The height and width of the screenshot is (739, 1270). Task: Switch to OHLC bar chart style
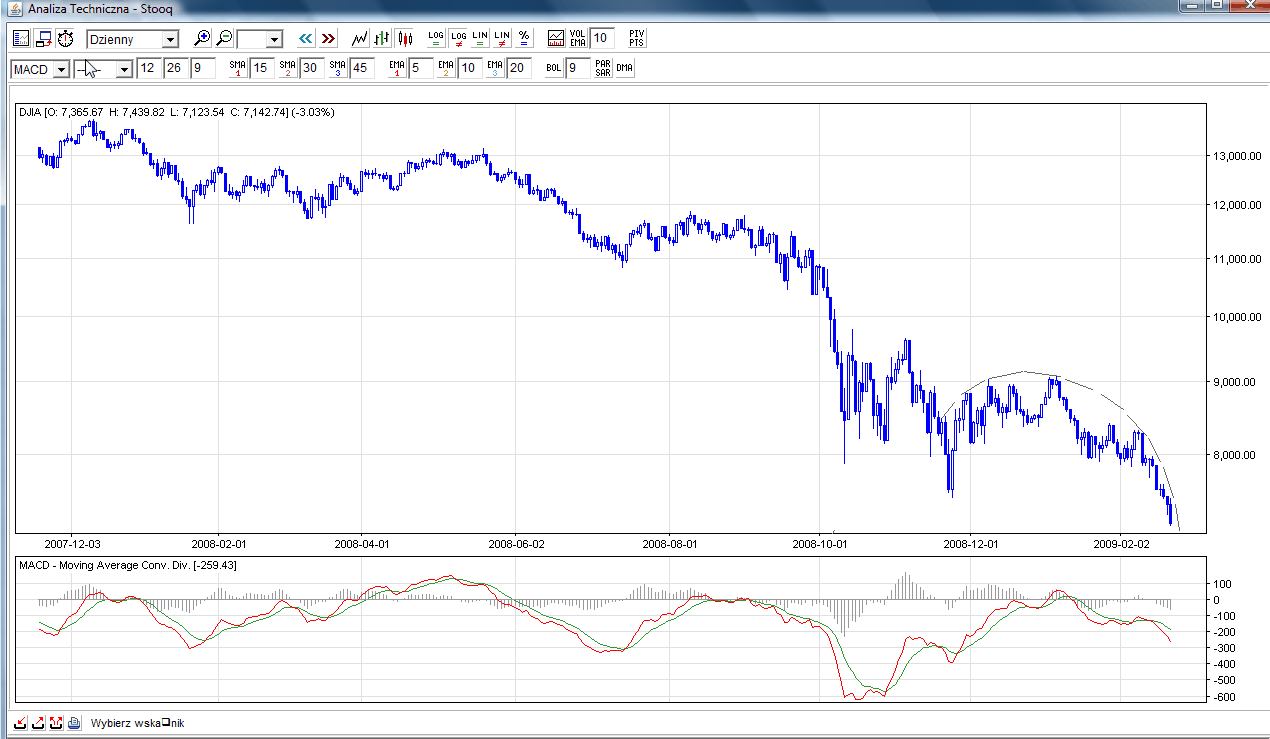[x=381, y=39]
